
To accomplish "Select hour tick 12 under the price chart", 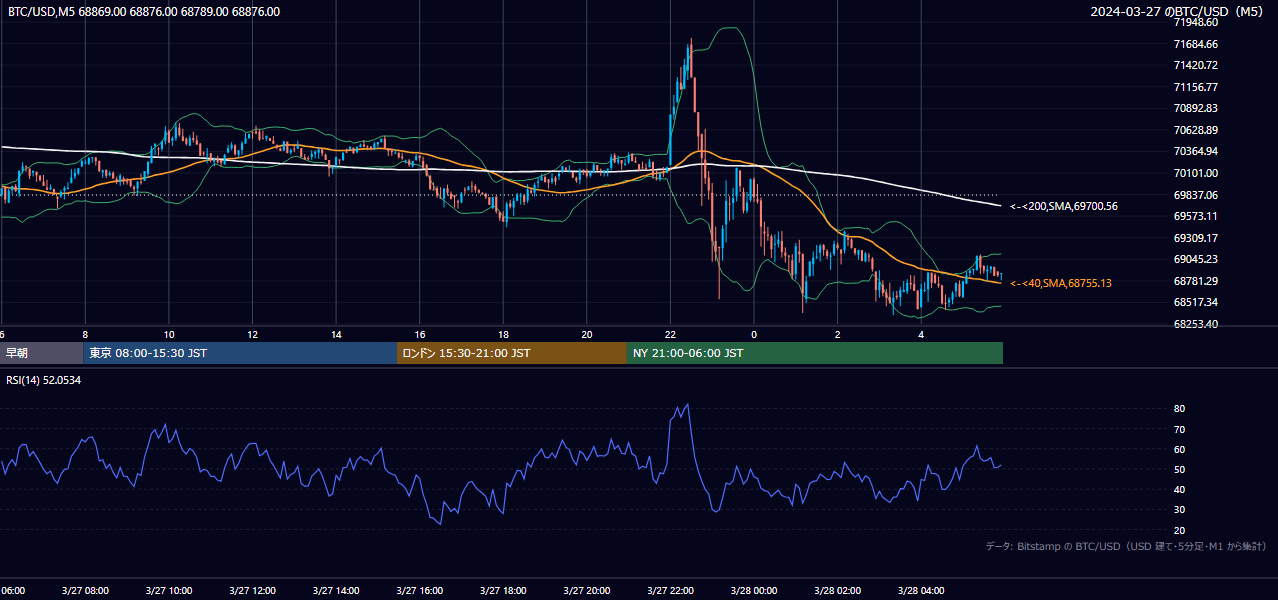I will [253, 334].
